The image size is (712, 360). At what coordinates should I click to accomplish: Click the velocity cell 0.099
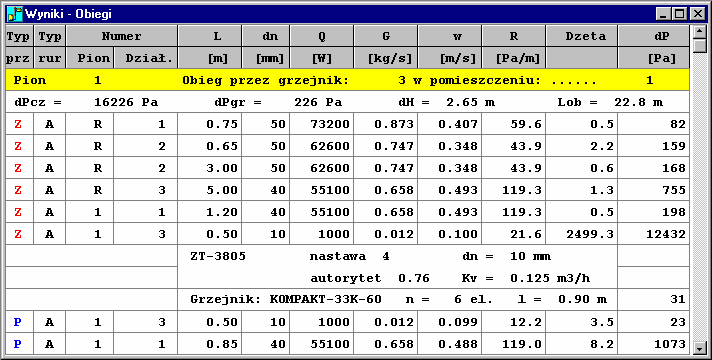pyautogui.click(x=450, y=322)
